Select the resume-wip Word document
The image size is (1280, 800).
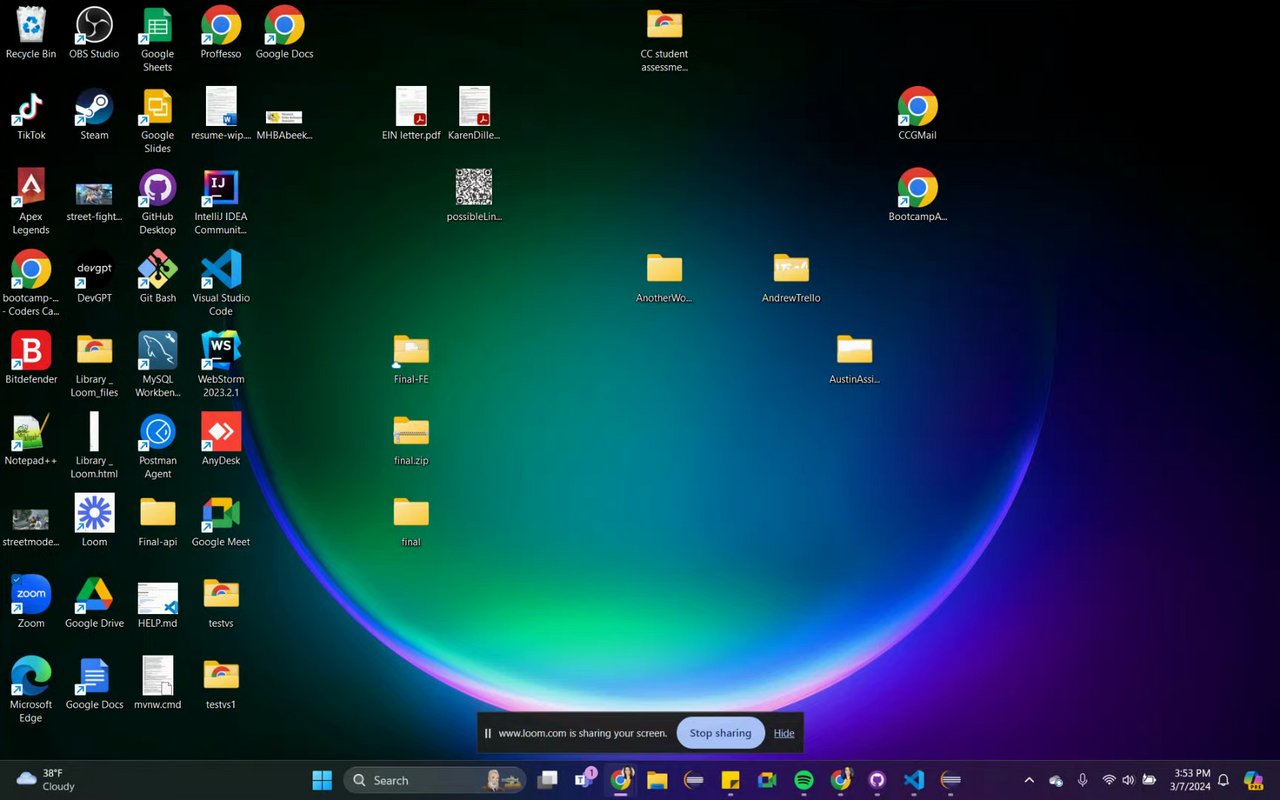point(221,114)
